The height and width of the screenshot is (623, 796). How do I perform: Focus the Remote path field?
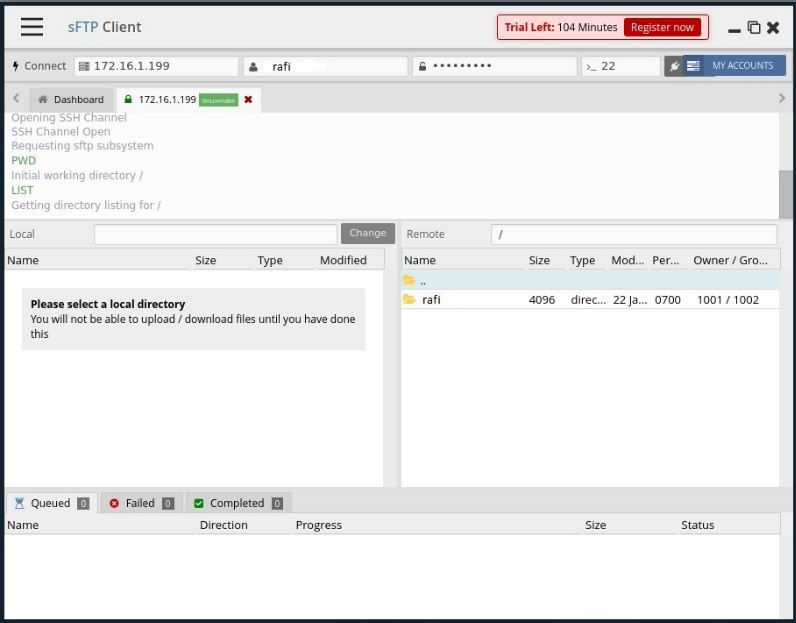634,234
